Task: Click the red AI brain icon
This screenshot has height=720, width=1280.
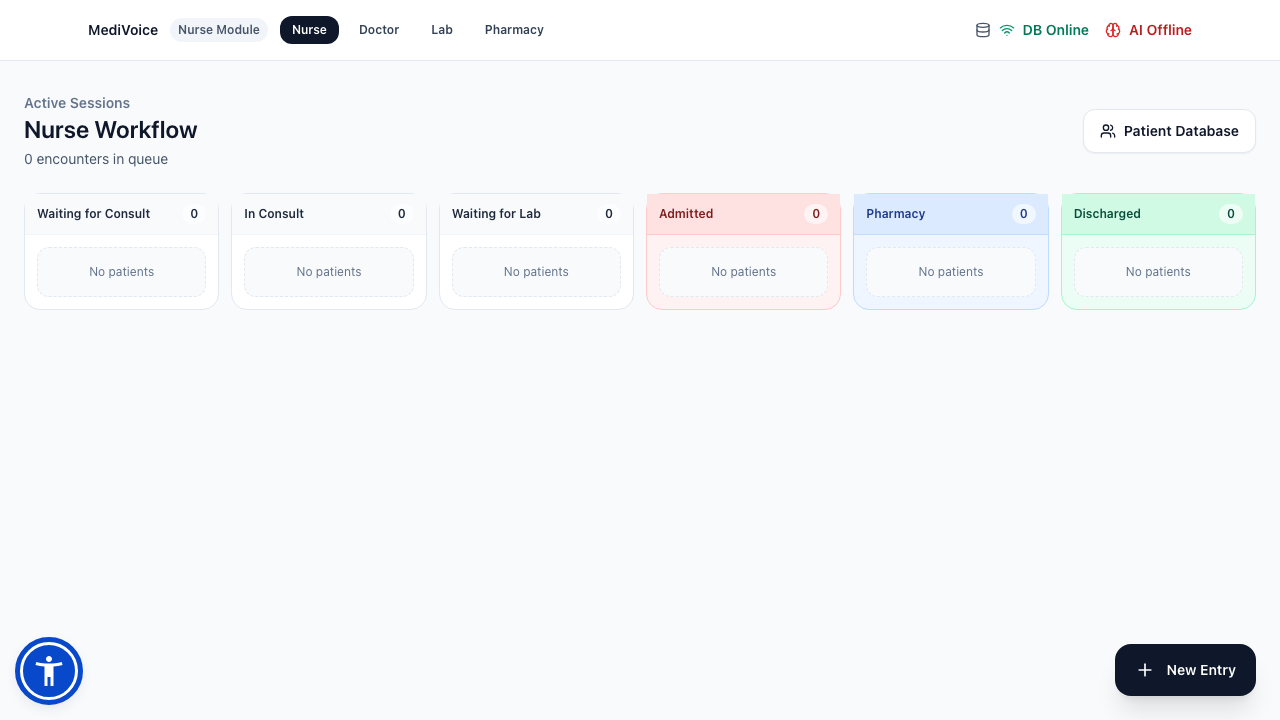Action: click(1113, 30)
